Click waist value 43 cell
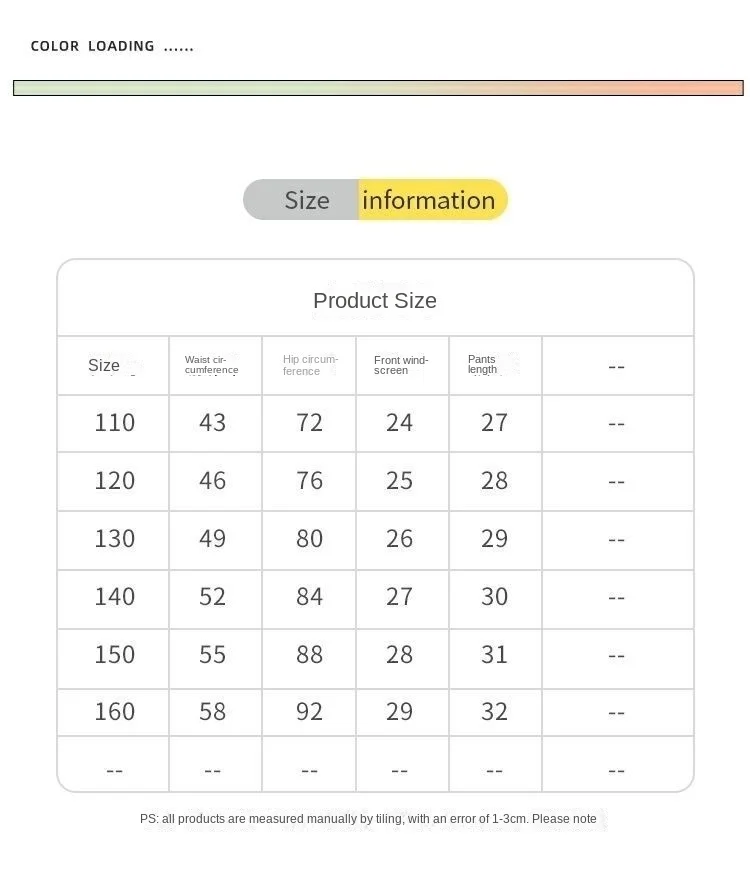 pos(212,423)
